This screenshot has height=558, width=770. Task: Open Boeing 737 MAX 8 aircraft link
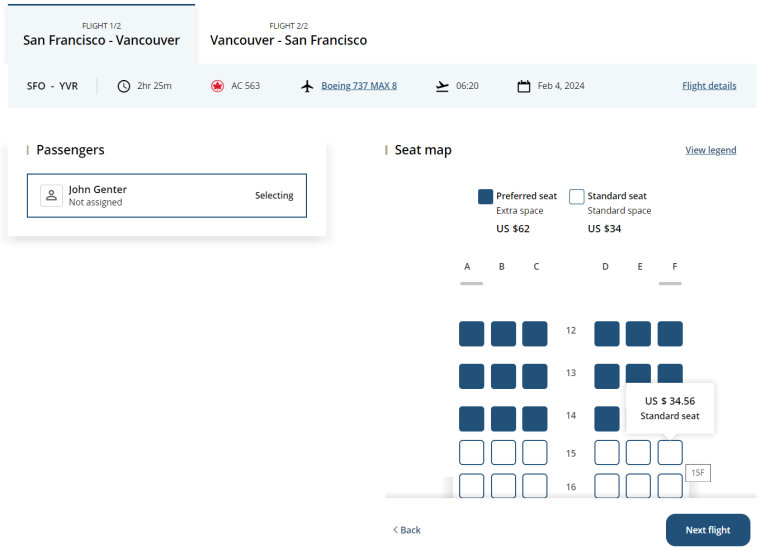point(359,86)
